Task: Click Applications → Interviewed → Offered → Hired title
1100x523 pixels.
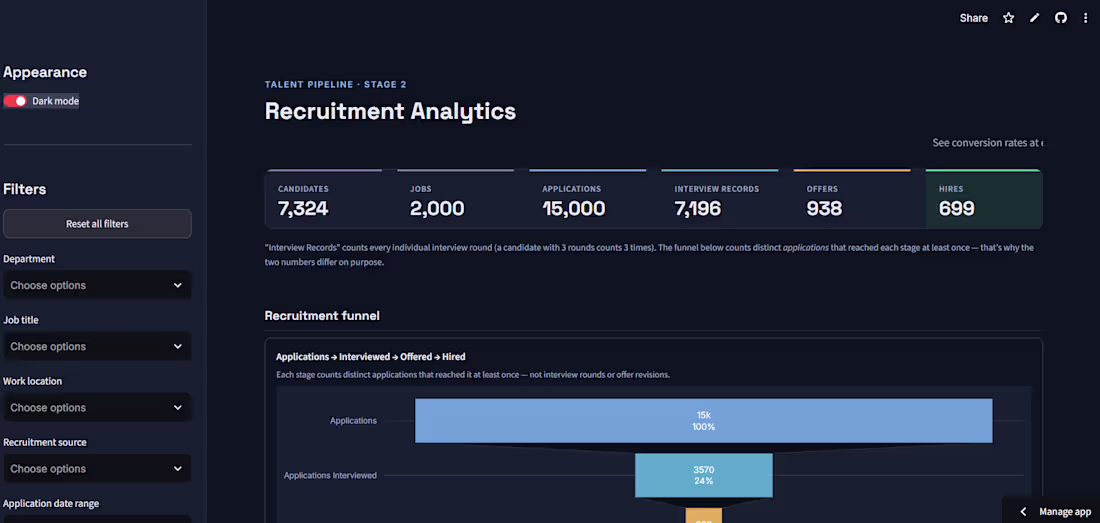Action: (370, 357)
